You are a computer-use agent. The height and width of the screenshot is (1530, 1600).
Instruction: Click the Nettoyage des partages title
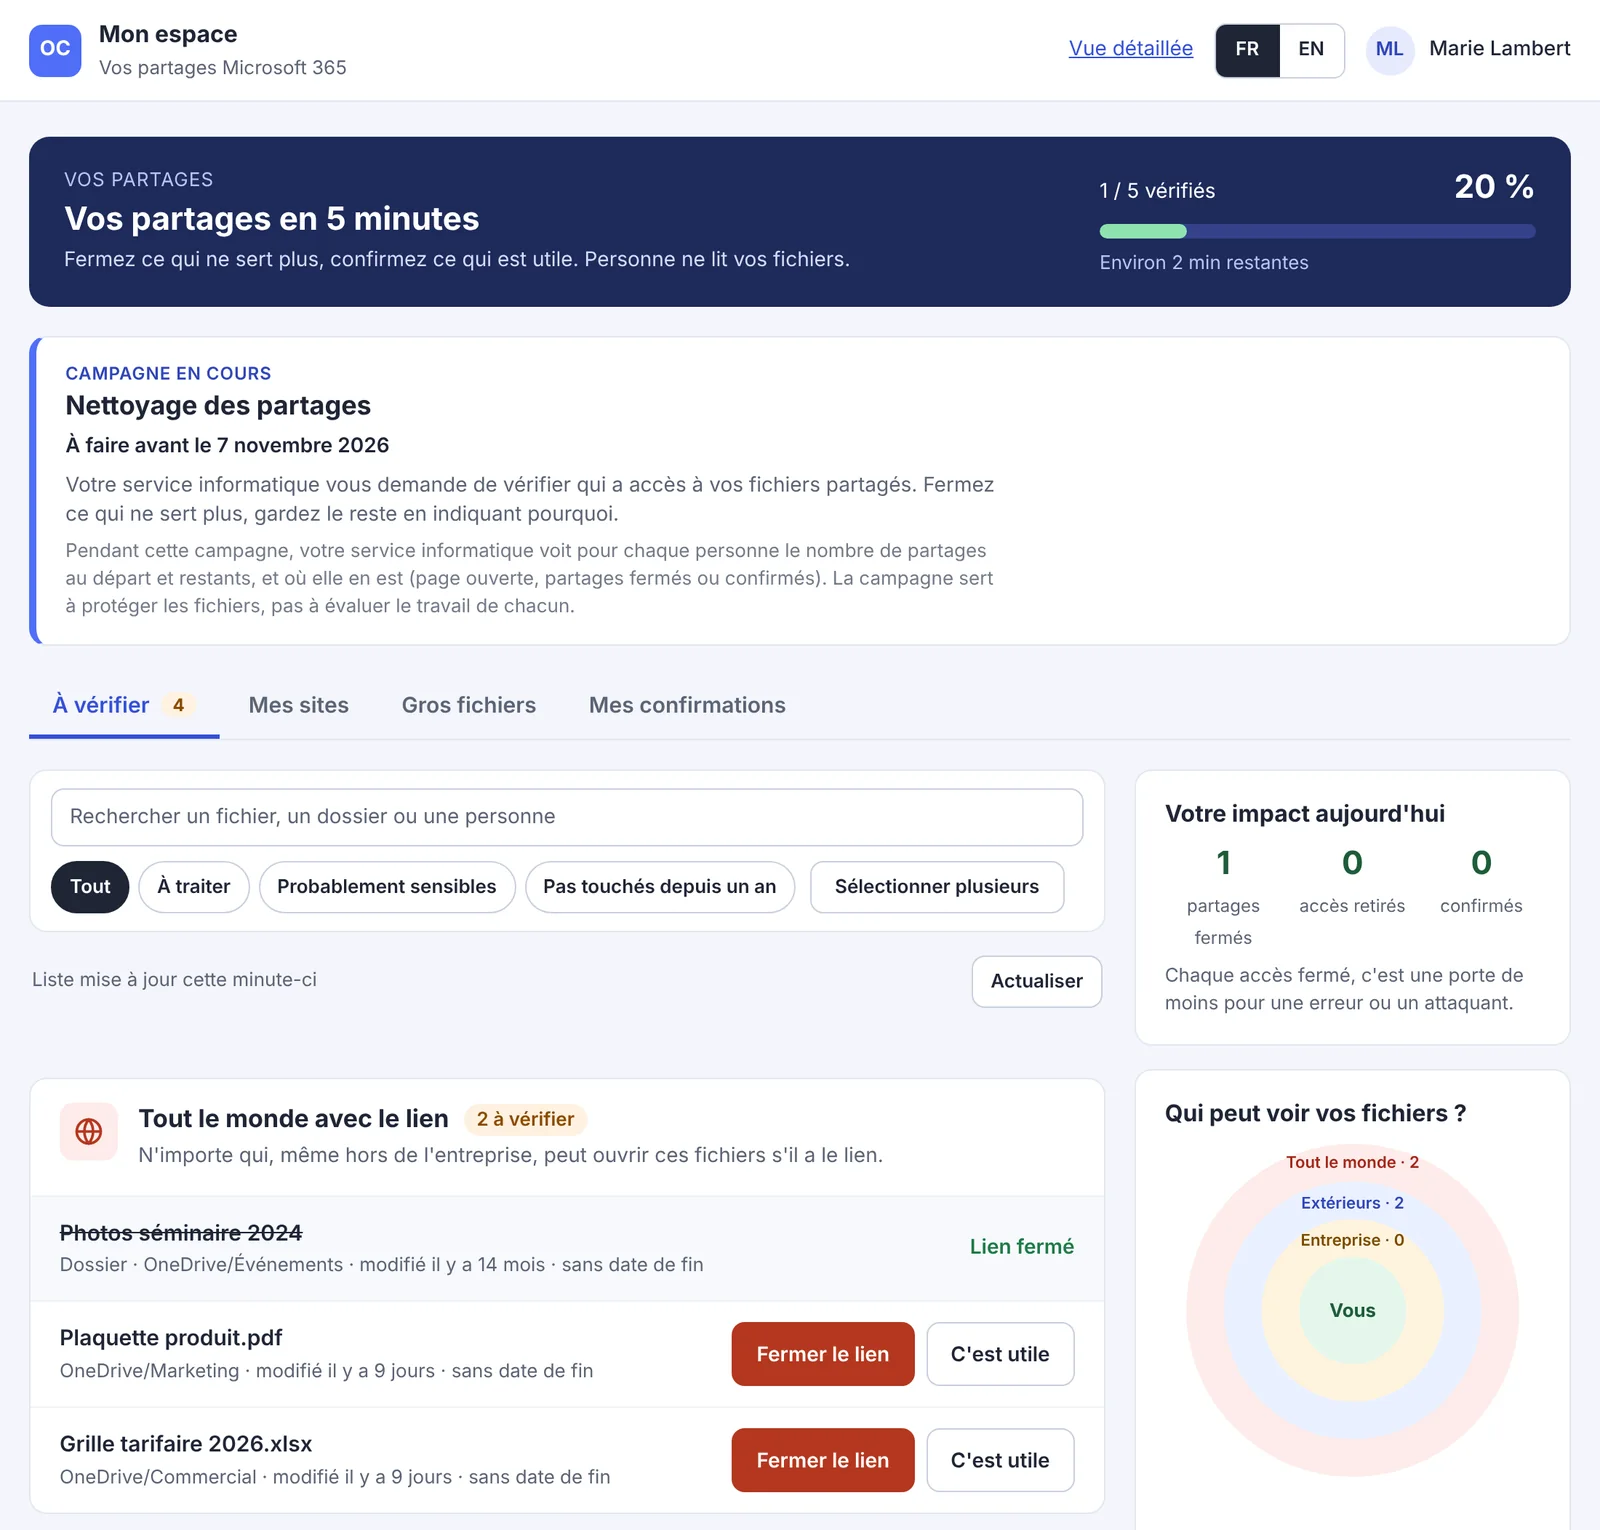coord(218,406)
